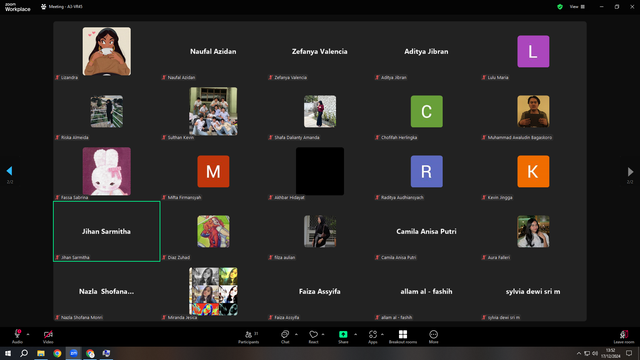This screenshot has height=360, width=640.
Task: Select Sulthan Kevin's group photo tile
Action: pos(213,111)
